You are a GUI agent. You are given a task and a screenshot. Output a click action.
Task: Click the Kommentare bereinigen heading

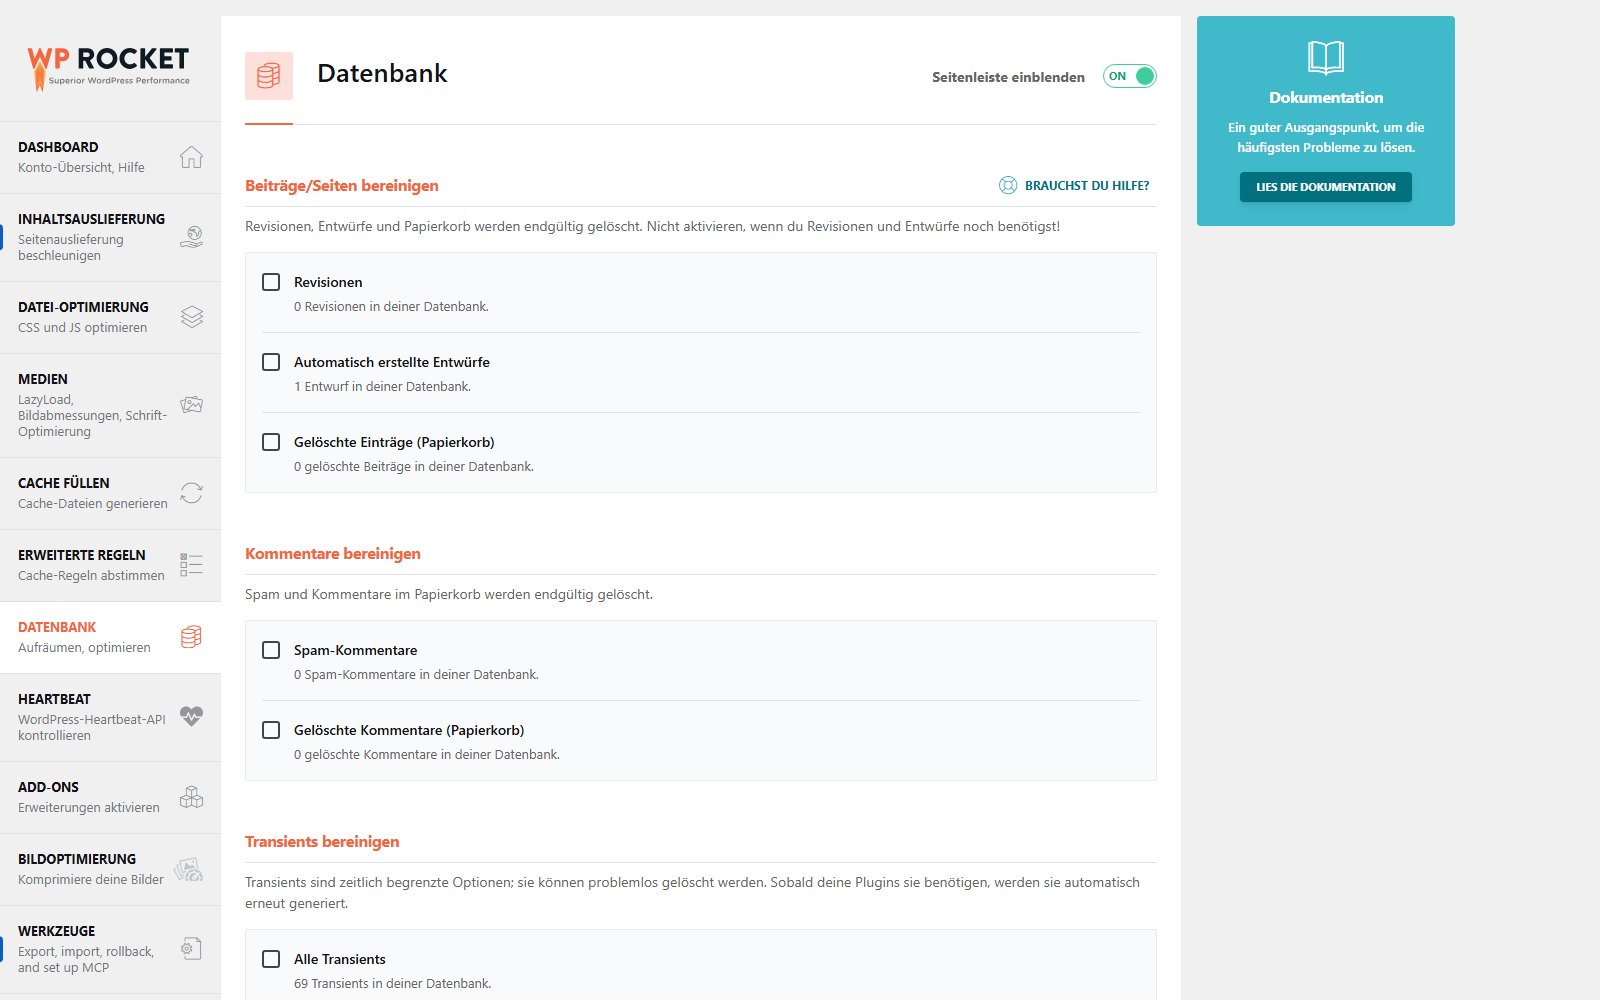click(x=333, y=554)
